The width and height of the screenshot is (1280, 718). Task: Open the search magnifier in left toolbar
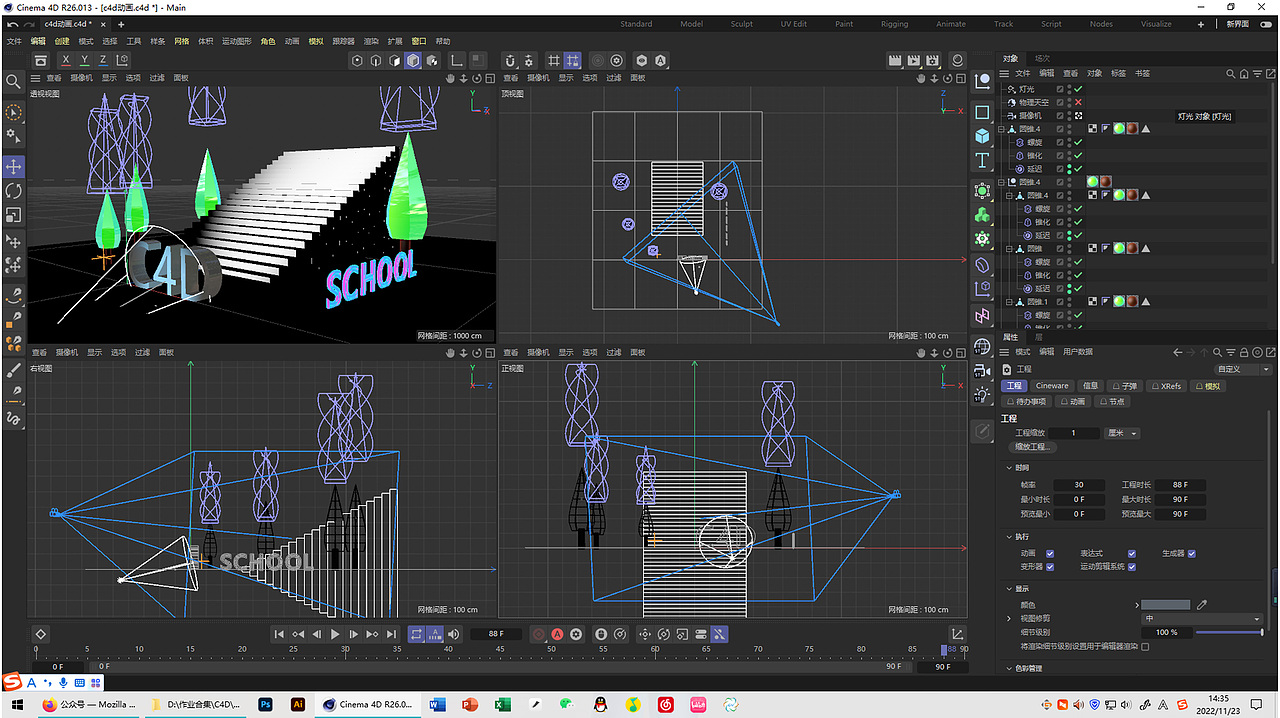tap(13, 81)
